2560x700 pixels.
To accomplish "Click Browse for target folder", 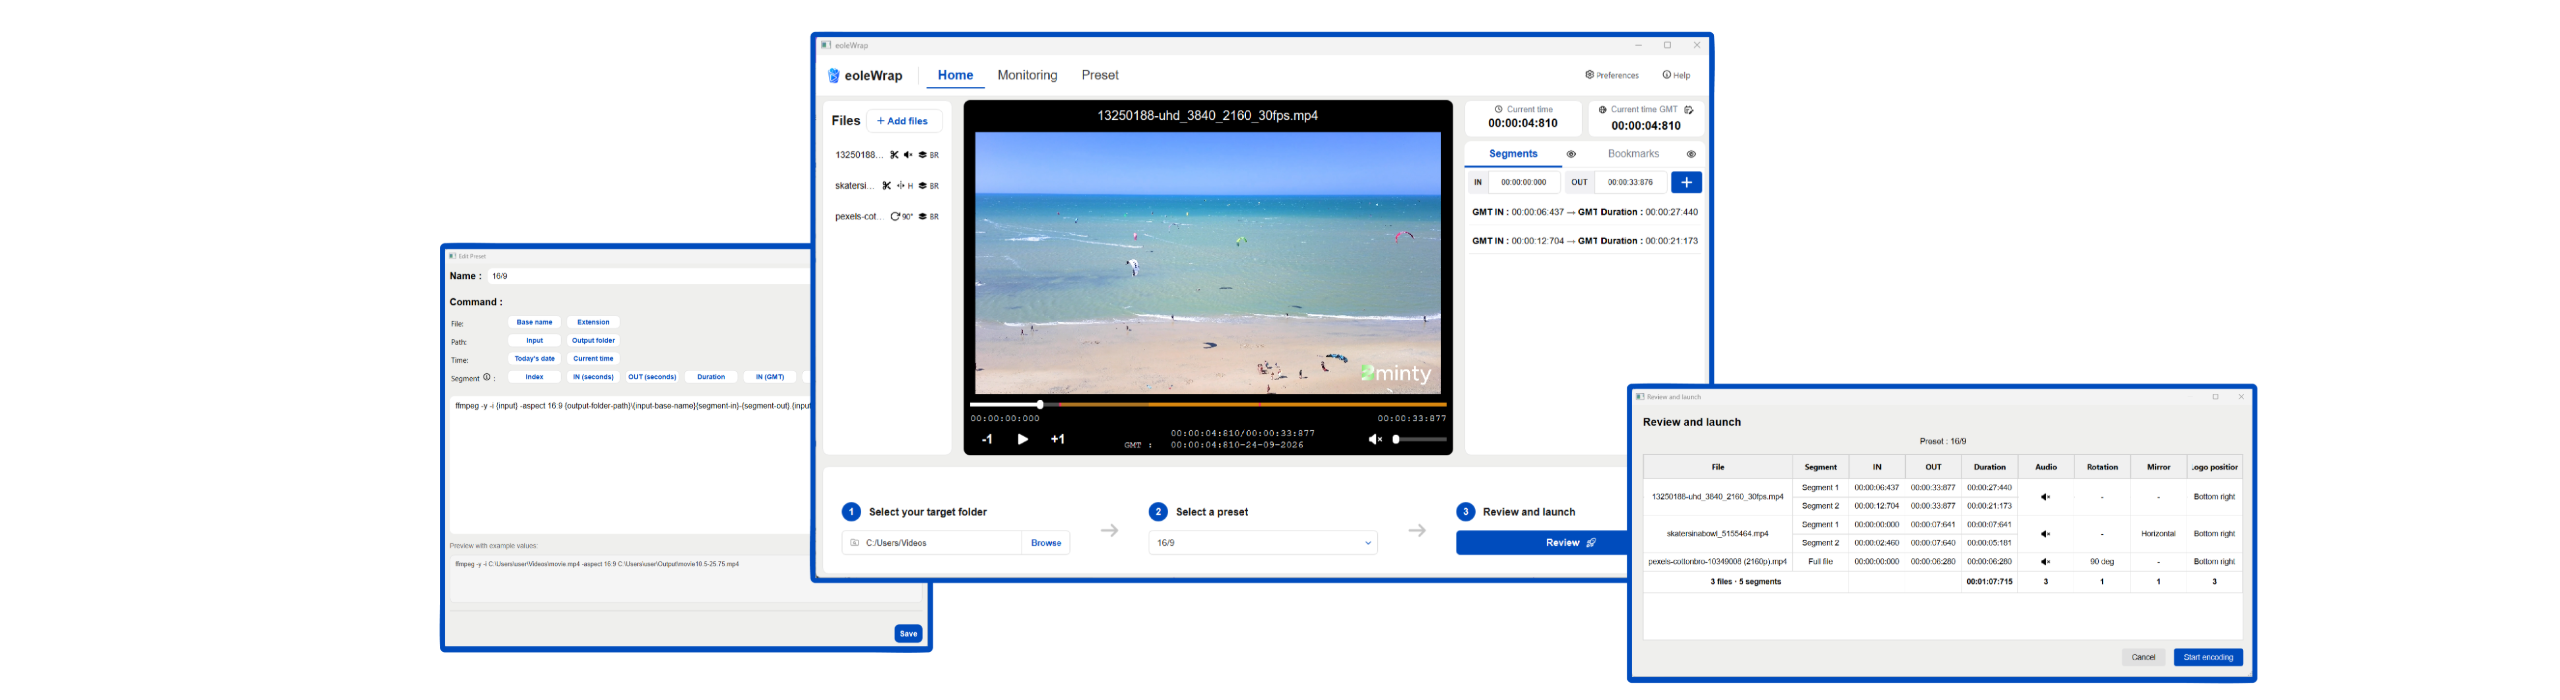I will 1046,543.
